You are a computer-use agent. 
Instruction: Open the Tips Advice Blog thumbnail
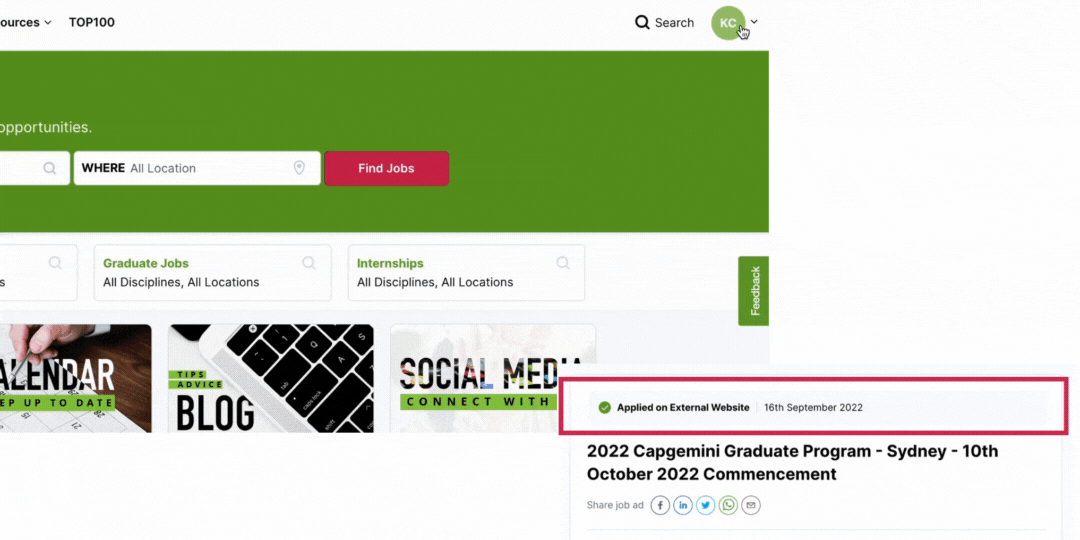[x=271, y=378]
